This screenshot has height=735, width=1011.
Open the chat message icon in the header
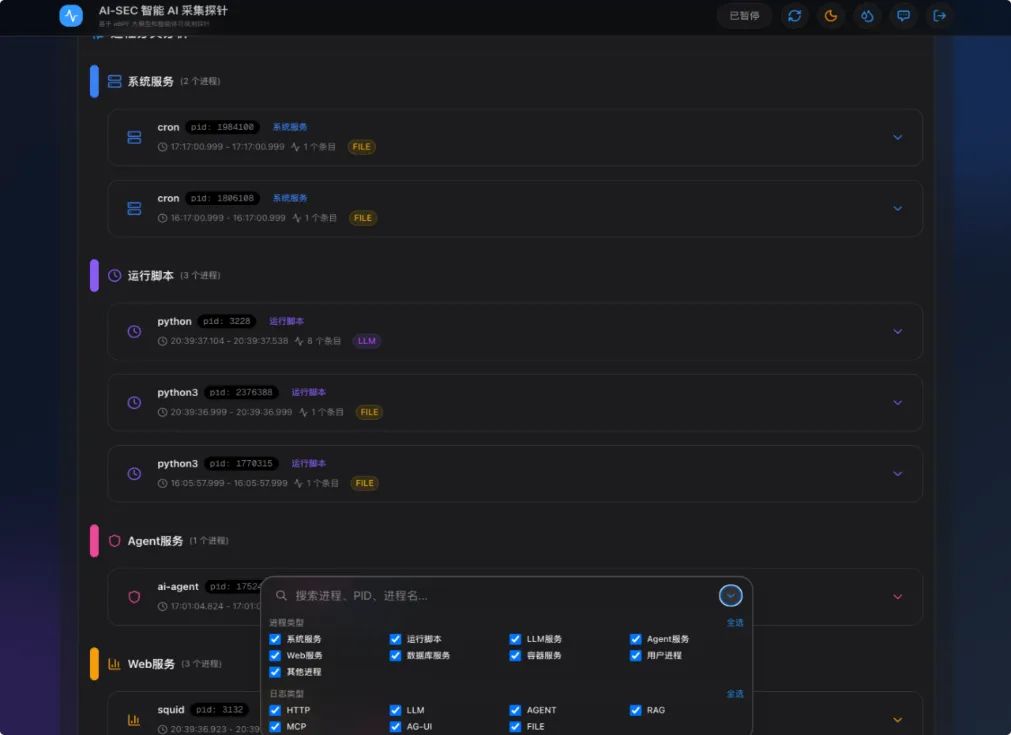click(903, 16)
